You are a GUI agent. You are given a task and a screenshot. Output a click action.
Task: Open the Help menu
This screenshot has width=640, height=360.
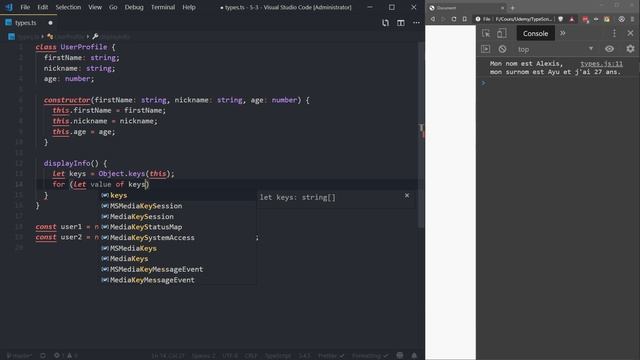pos(189,7)
